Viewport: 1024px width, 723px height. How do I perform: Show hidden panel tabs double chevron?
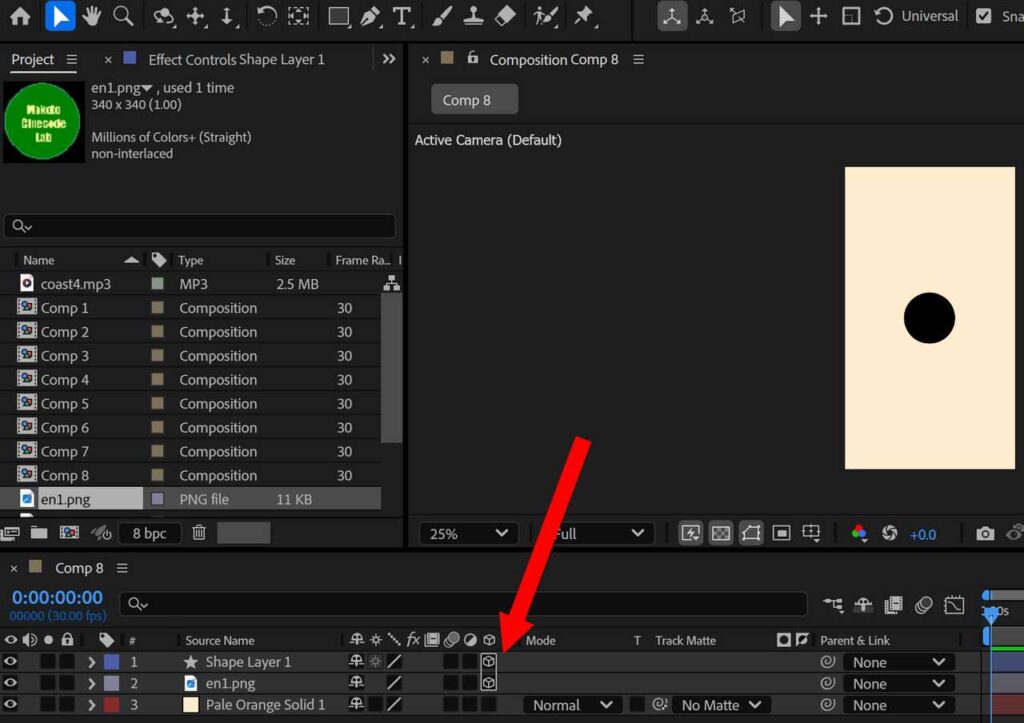(x=389, y=59)
